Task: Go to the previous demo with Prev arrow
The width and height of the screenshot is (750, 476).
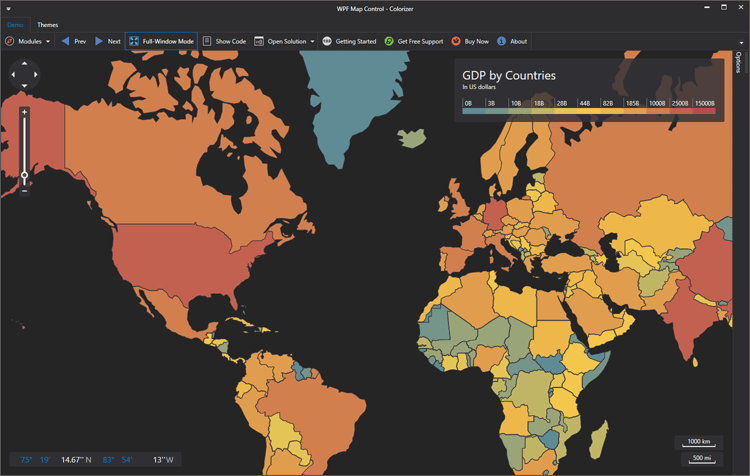Action: point(66,41)
